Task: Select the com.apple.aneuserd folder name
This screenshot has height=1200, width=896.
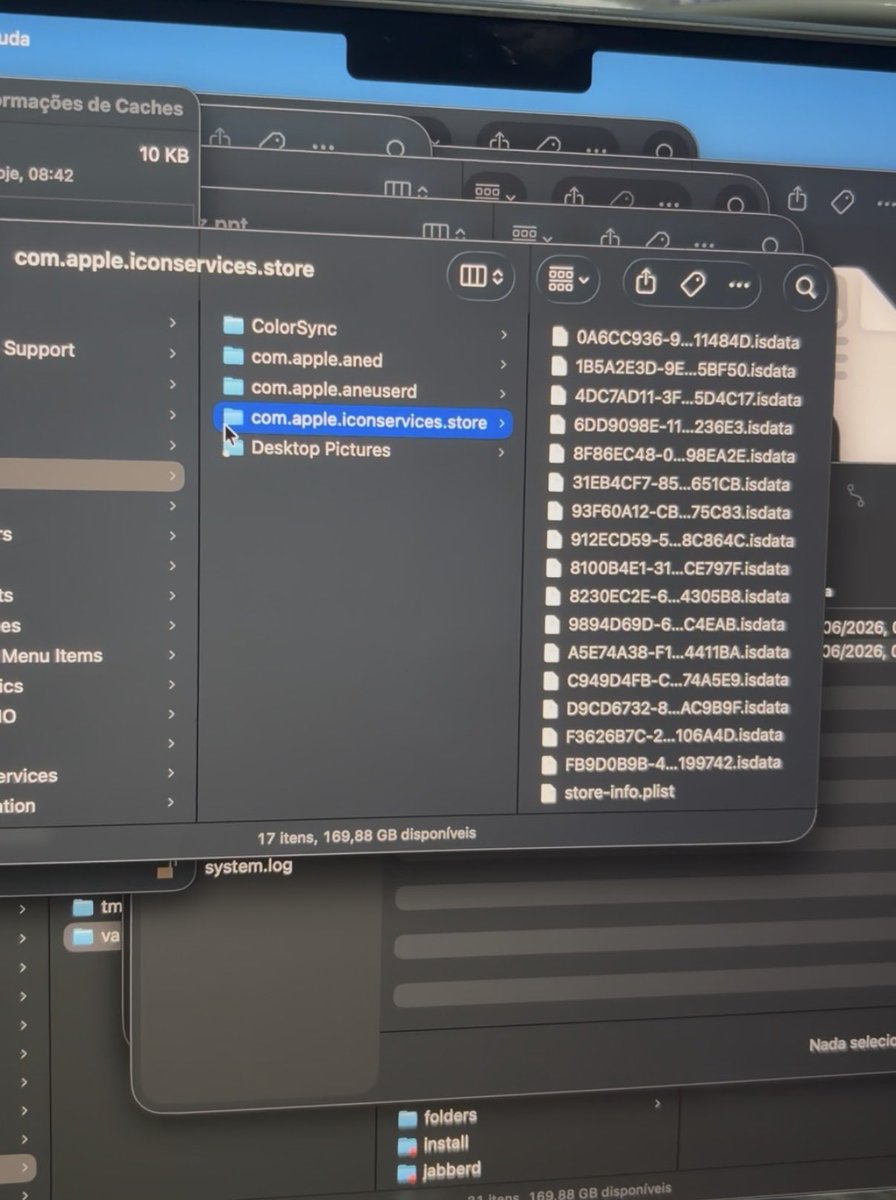Action: tap(334, 389)
